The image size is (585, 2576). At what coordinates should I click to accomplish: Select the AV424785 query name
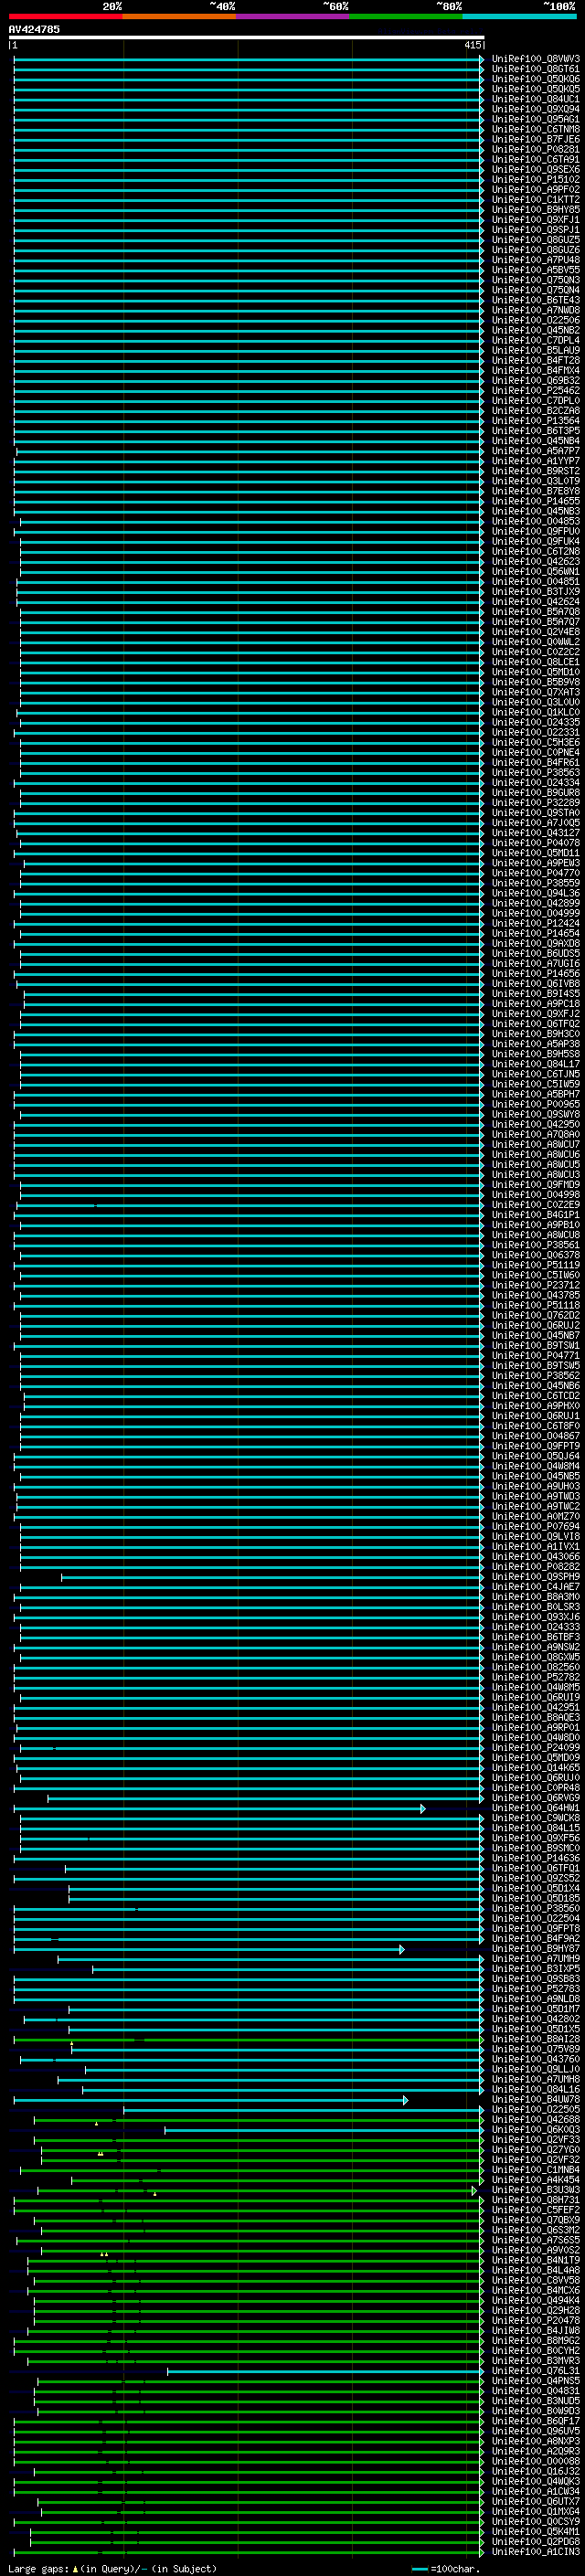tap(34, 29)
